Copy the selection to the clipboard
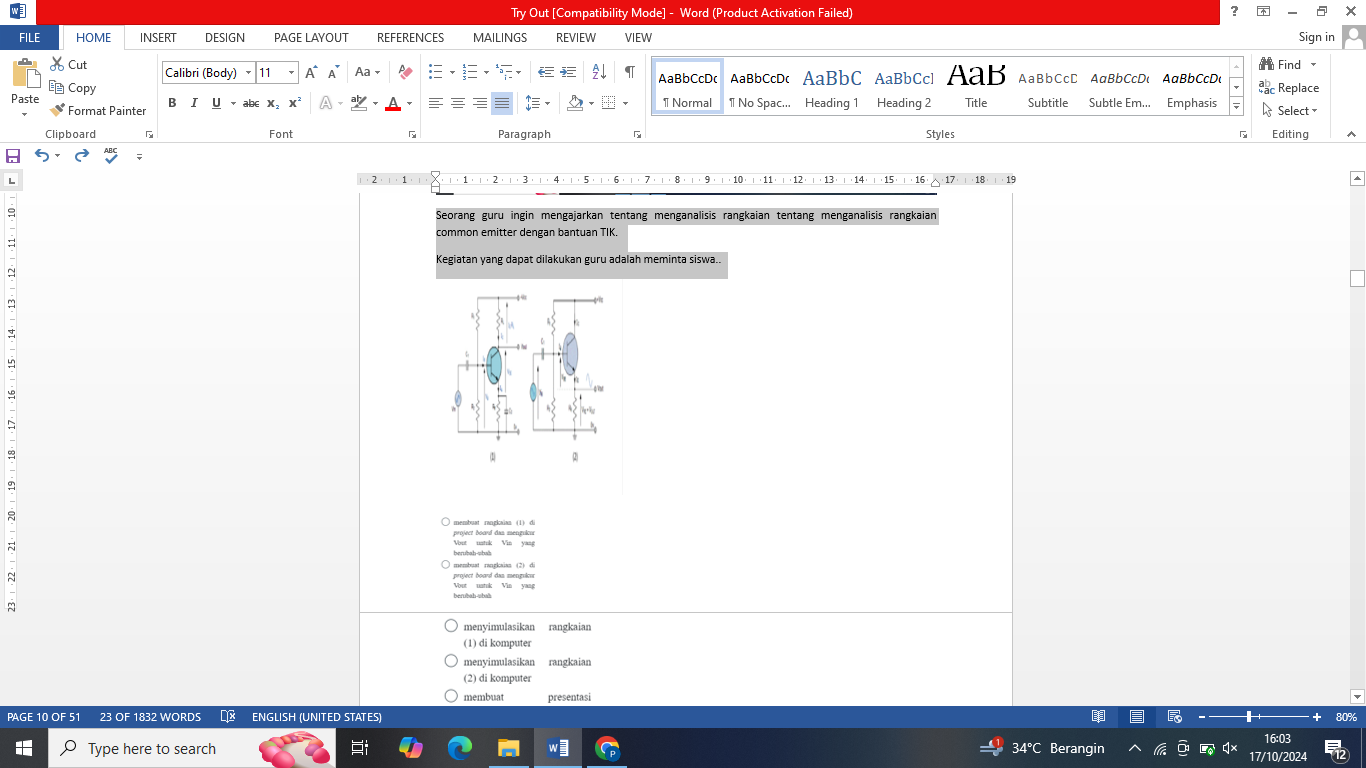Image resolution: width=1366 pixels, height=768 pixels. click(72, 88)
